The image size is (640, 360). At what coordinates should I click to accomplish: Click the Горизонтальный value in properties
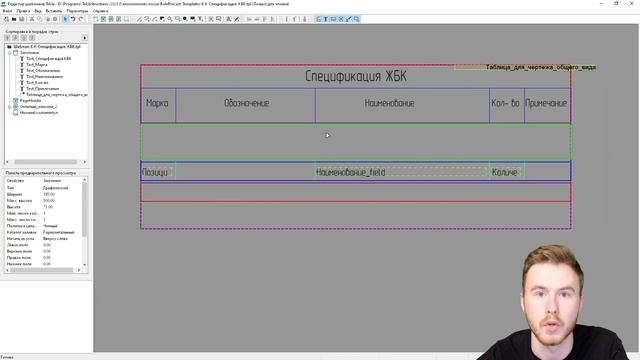pos(59,232)
